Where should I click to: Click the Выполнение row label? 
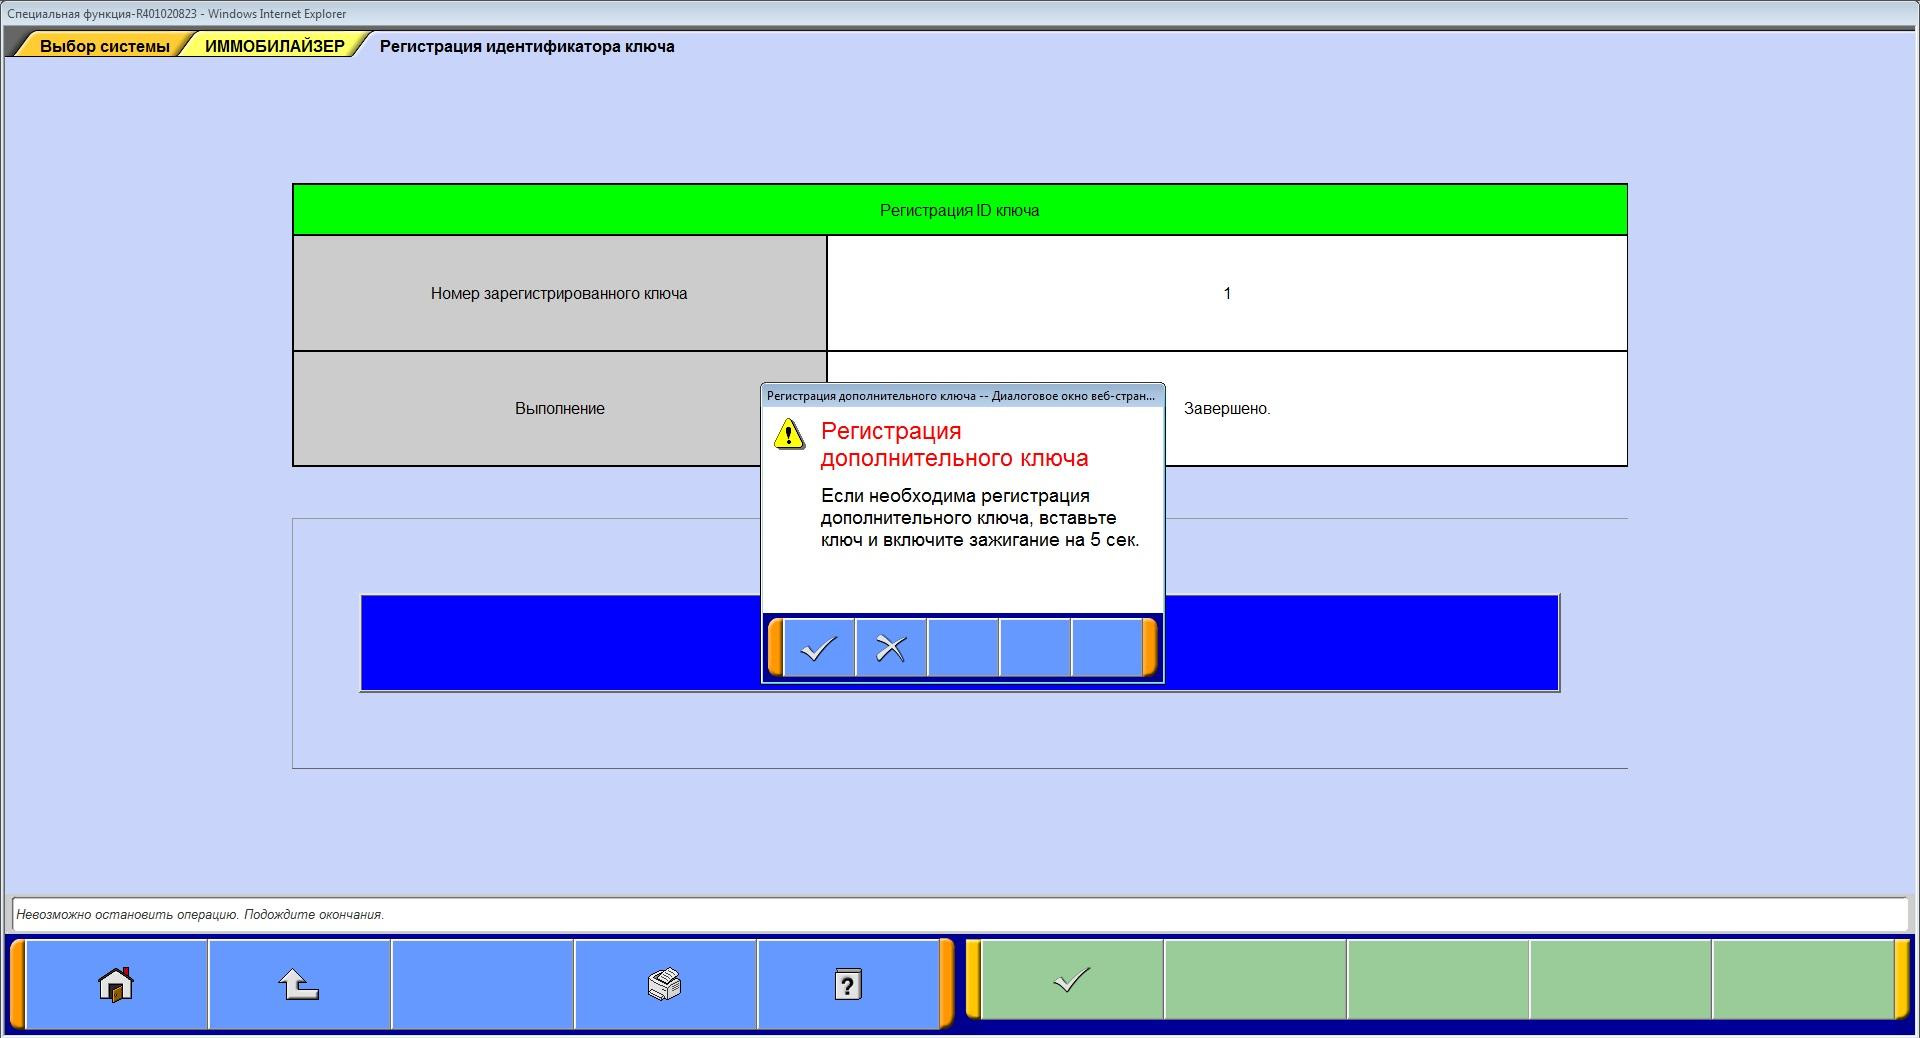560,408
